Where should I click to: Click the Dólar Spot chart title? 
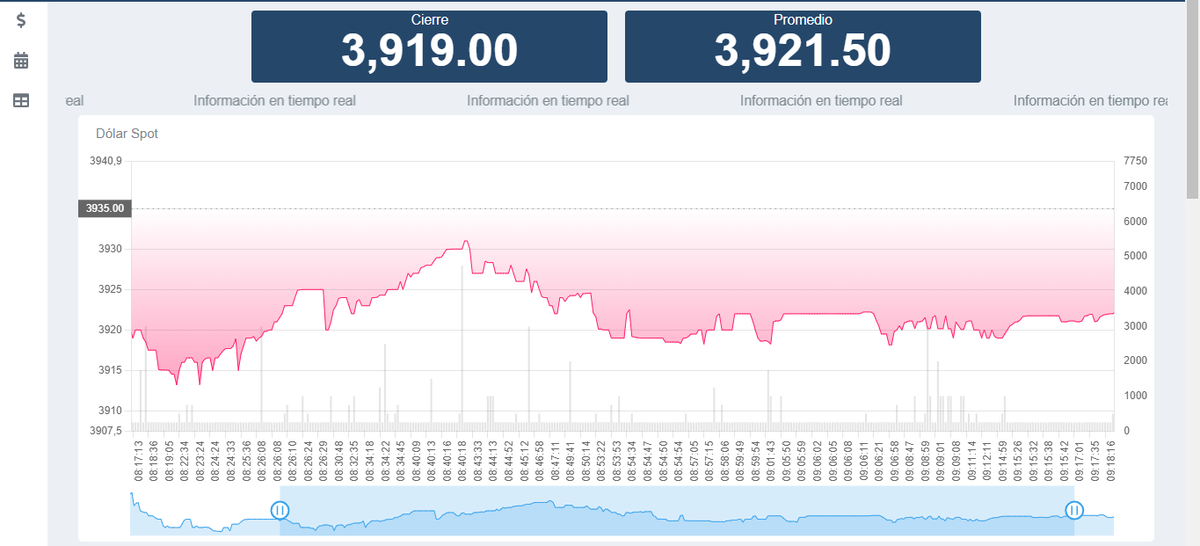(x=127, y=133)
